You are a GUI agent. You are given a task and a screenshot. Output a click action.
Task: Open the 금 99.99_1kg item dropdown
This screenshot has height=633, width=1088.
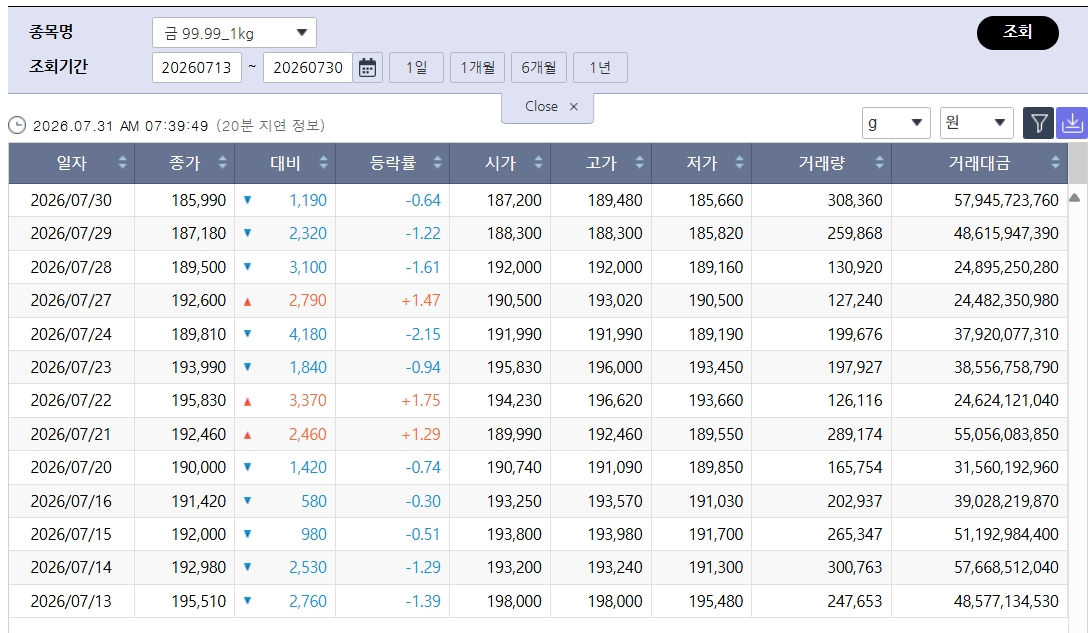click(x=235, y=33)
